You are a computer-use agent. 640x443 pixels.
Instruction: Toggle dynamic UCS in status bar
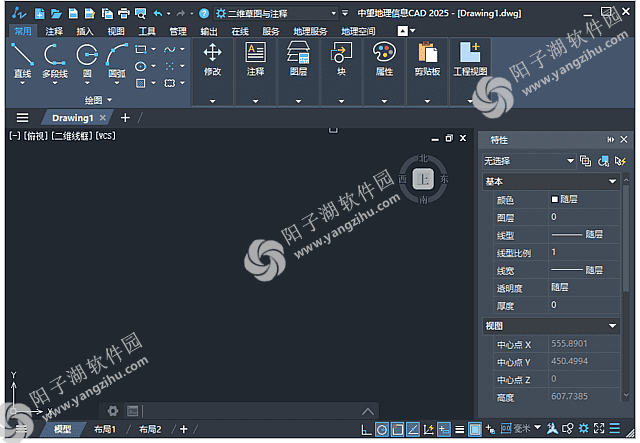pyautogui.click(x=429, y=429)
